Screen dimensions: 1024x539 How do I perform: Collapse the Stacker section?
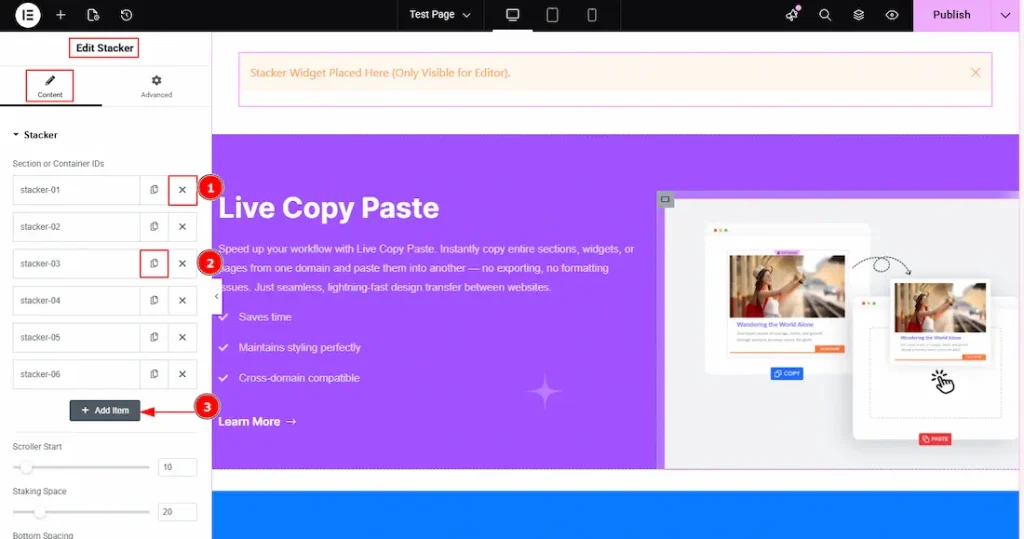coord(16,135)
